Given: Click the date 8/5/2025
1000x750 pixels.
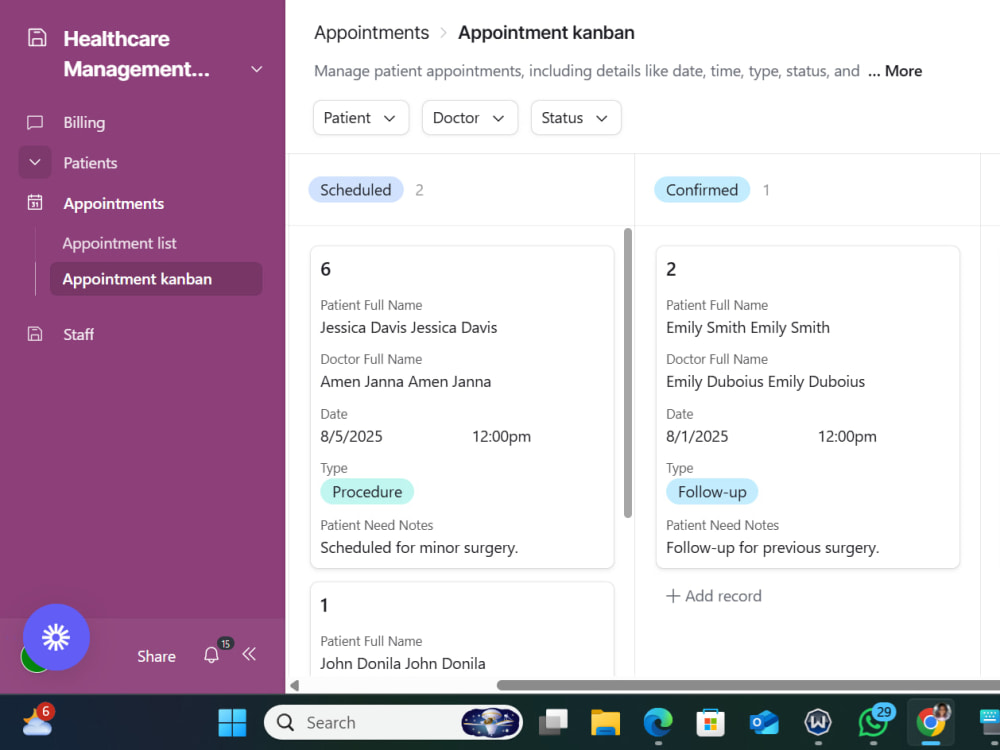Looking at the screenshot, I should tap(351, 436).
